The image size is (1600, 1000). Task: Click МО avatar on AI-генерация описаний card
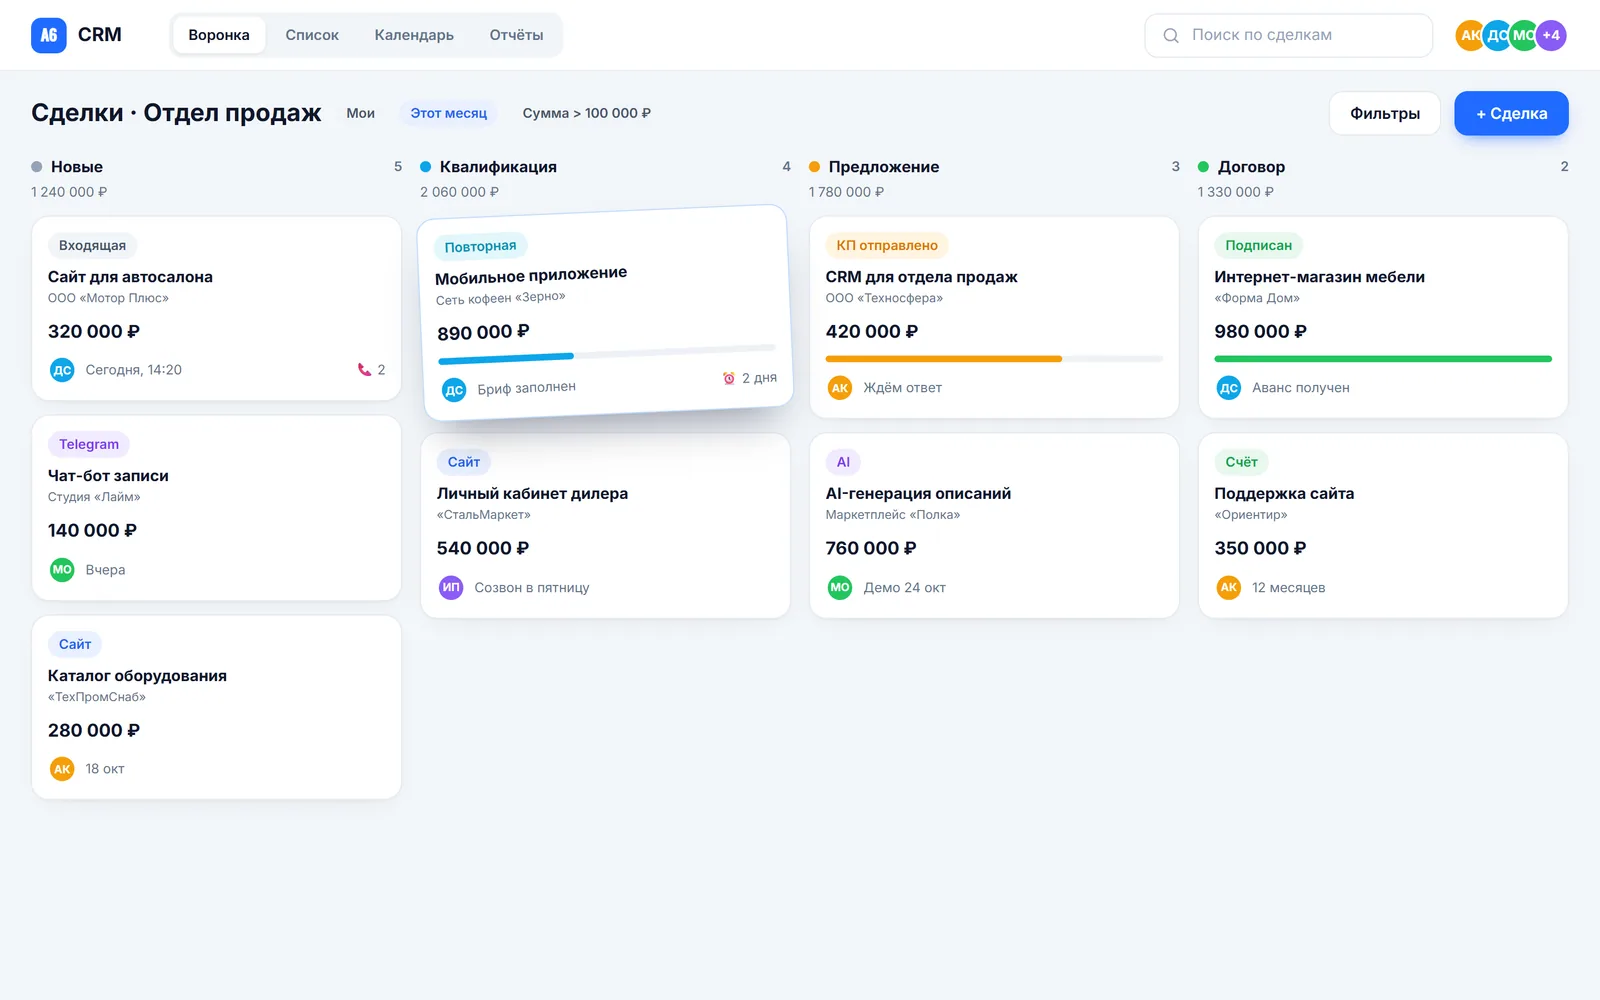[x=840, y=588]
